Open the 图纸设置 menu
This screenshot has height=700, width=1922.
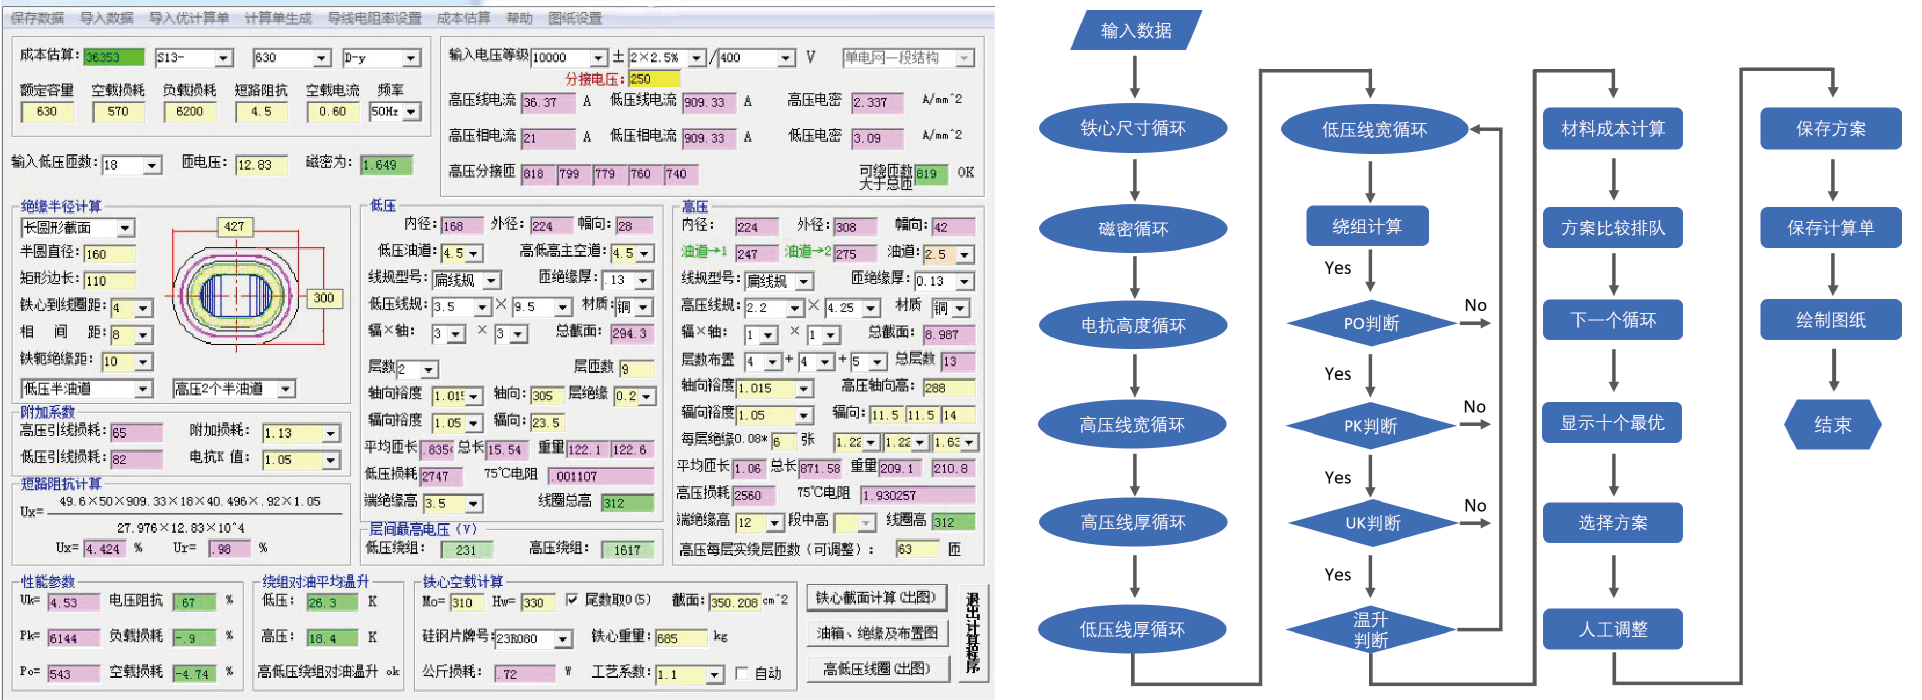click(x=575, y=18)
